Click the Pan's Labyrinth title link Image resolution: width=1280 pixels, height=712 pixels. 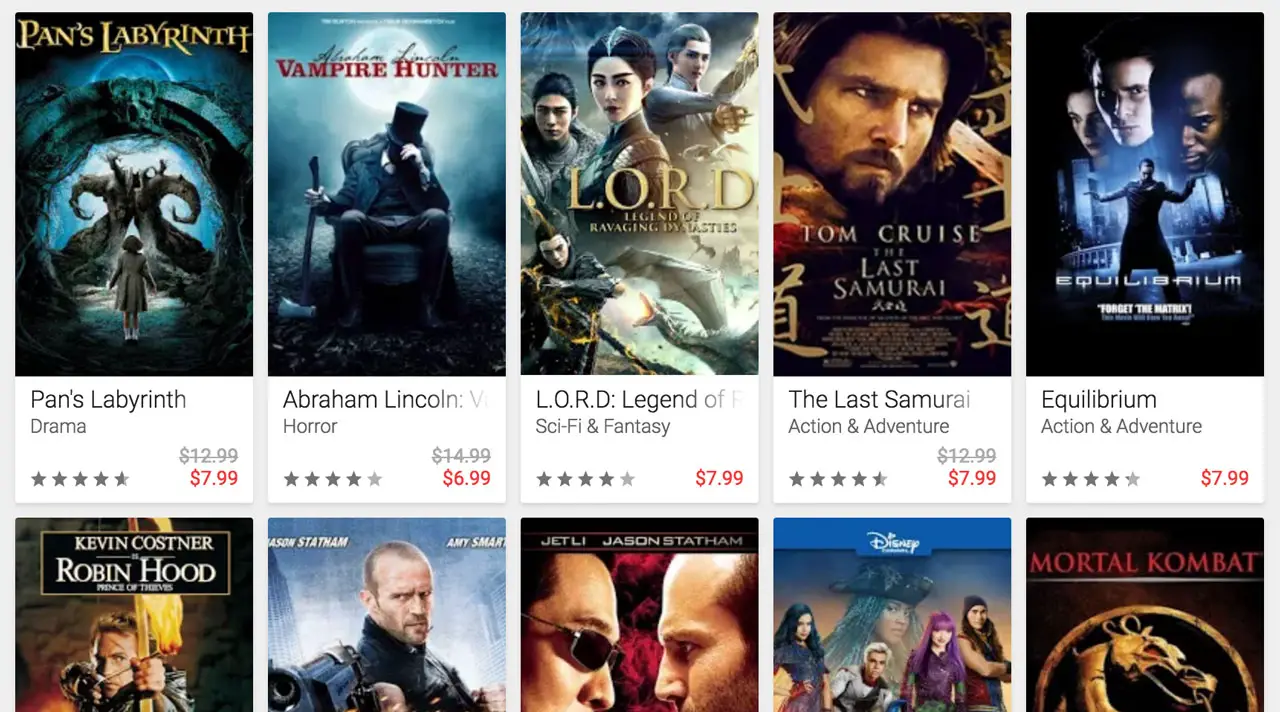[x=108, y=400]
